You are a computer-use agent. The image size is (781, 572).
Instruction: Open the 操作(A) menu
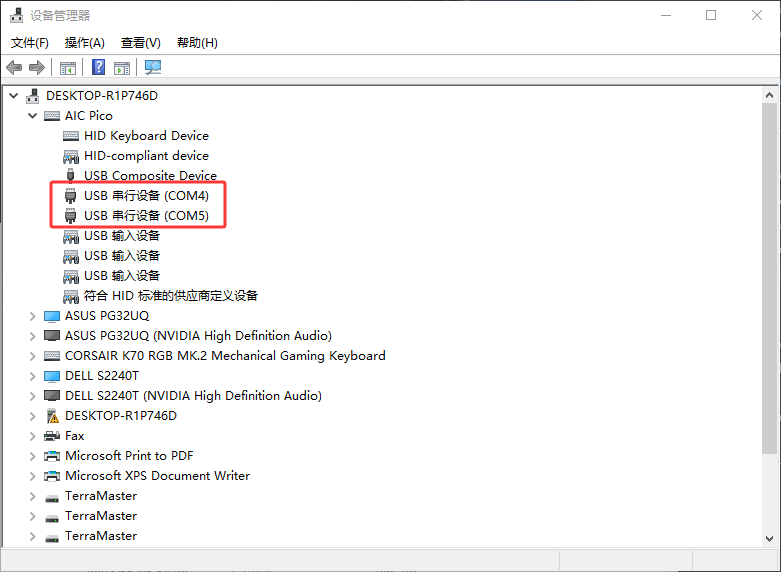85,43
